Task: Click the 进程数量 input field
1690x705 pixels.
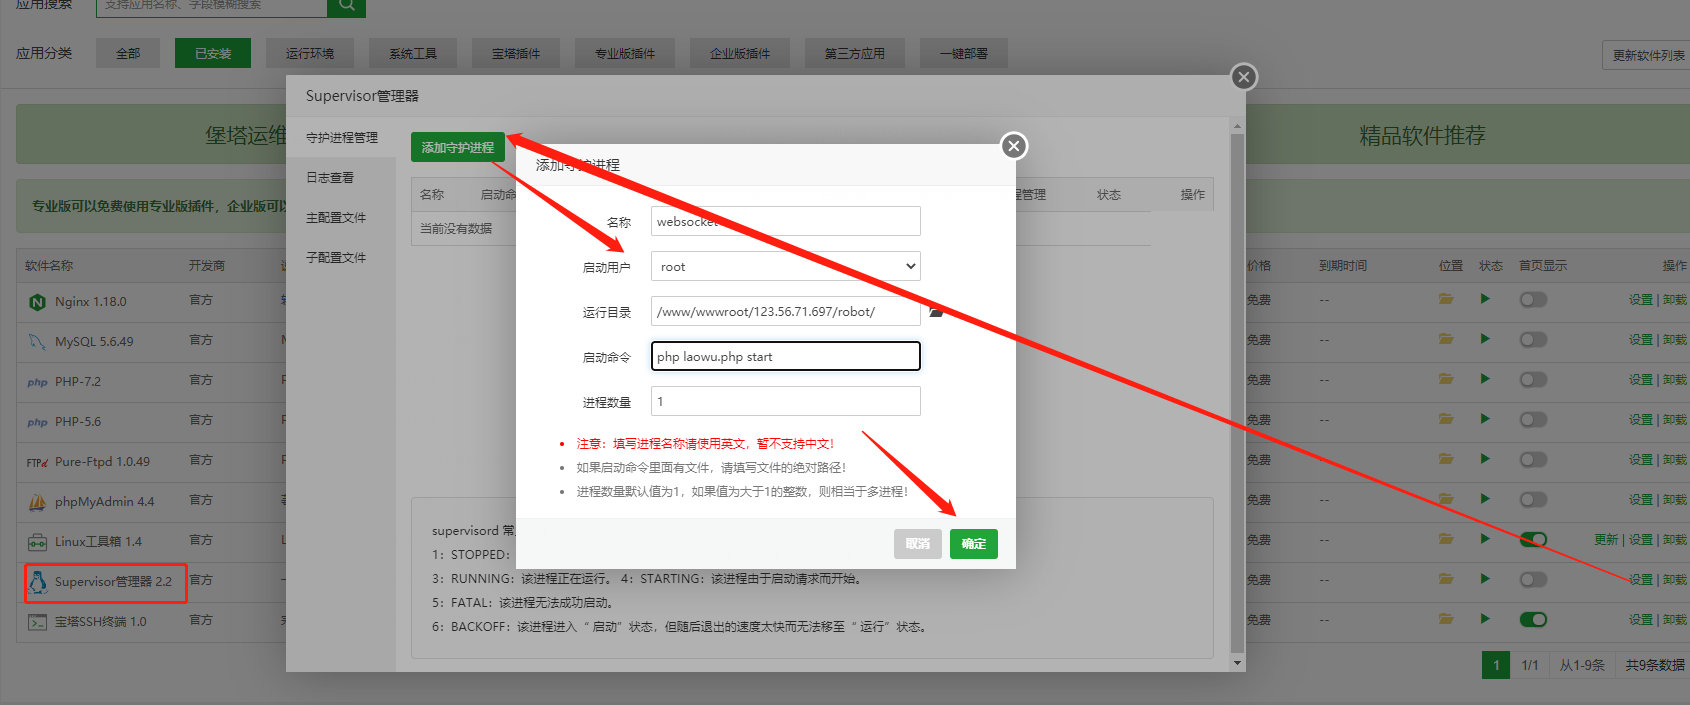Action: 786,401
